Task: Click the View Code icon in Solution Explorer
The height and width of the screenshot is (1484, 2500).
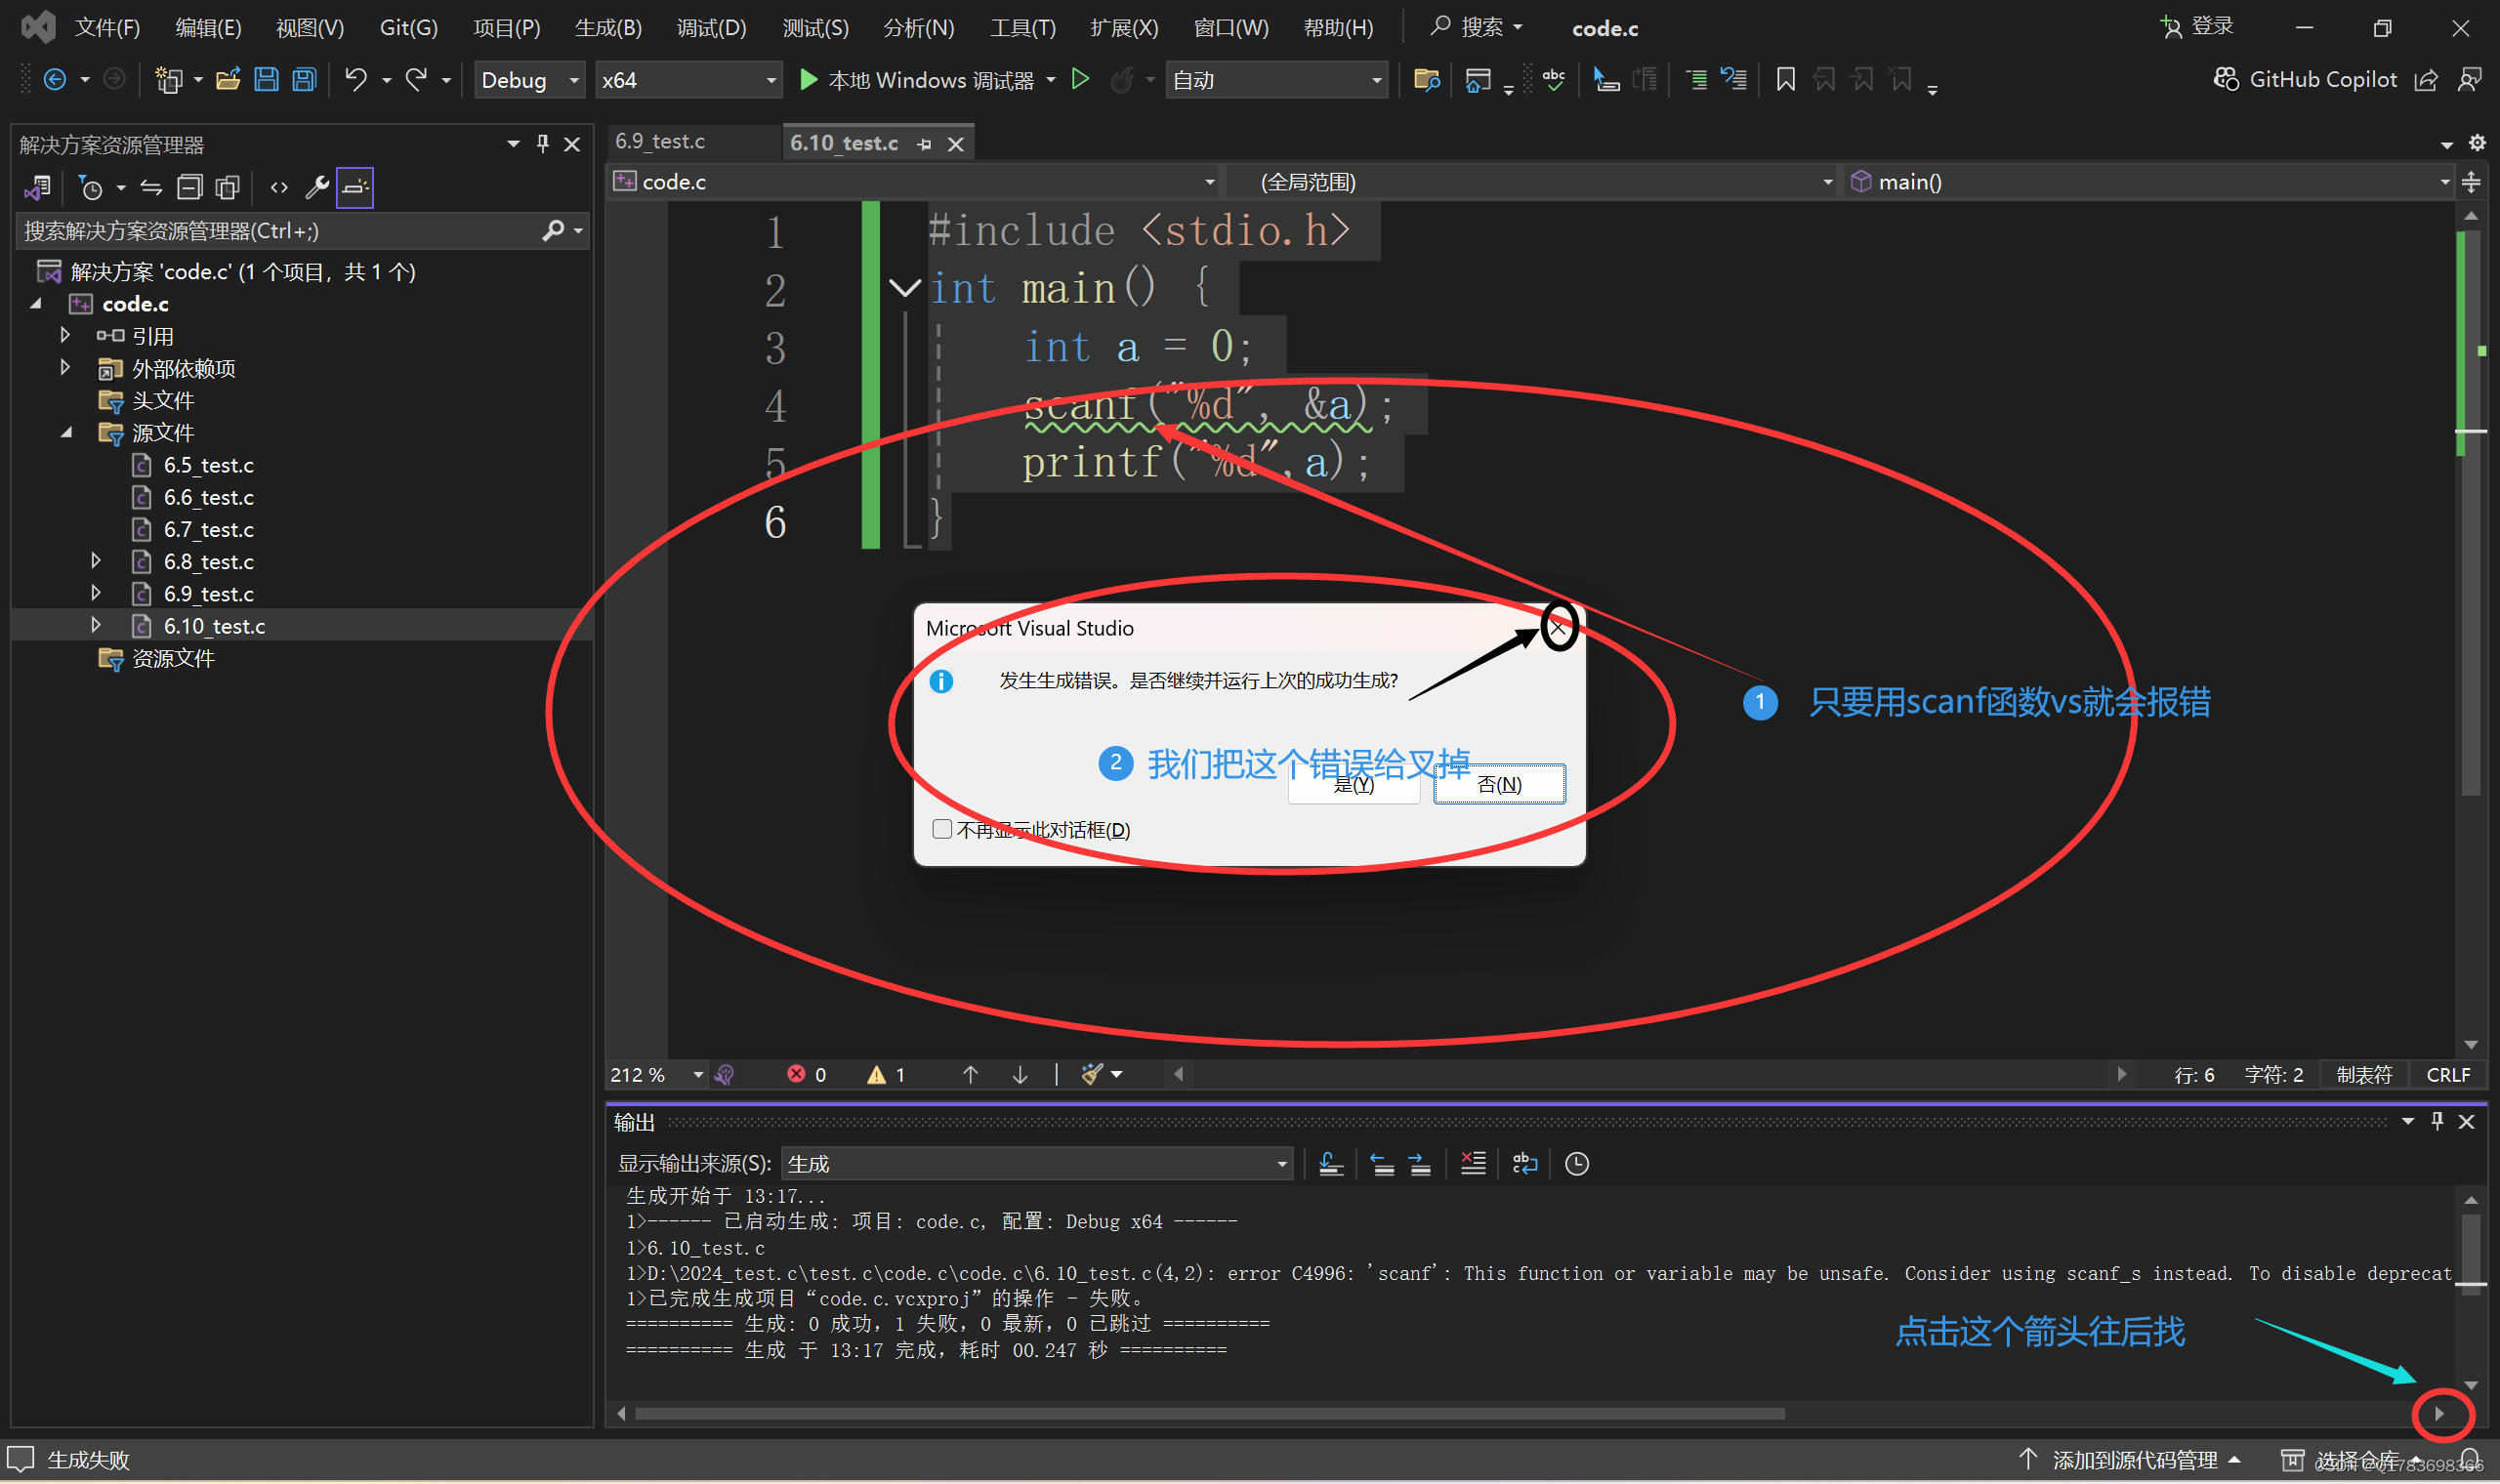Action: (x=279, y=187)
